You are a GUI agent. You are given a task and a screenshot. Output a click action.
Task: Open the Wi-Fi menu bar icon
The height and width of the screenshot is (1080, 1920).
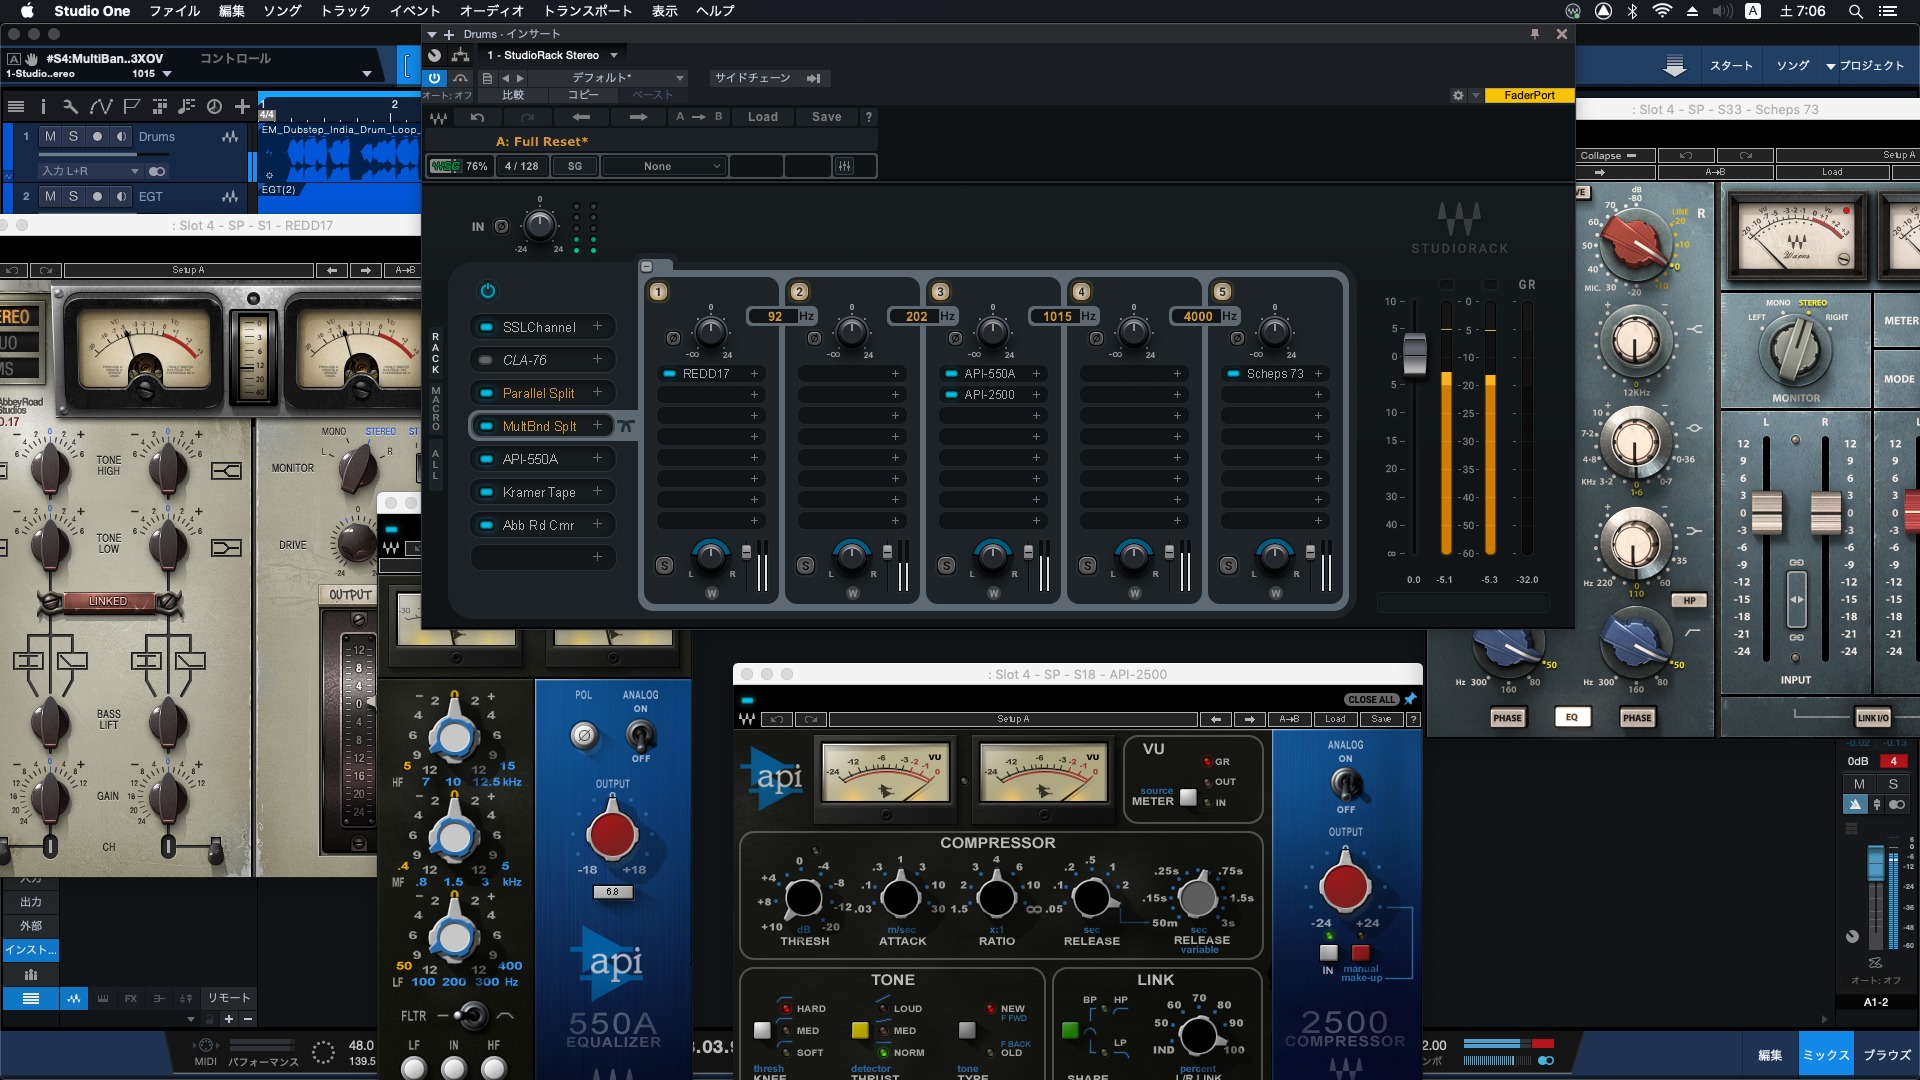tap(1662, 11)
